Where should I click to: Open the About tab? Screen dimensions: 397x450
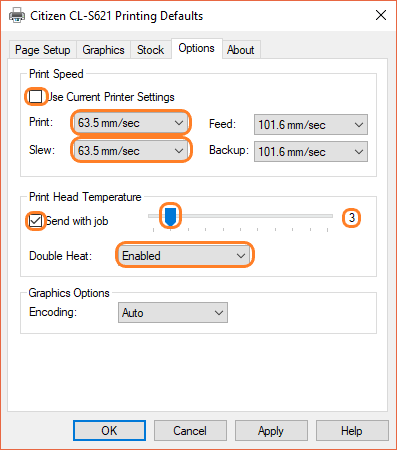click(241, 50)
